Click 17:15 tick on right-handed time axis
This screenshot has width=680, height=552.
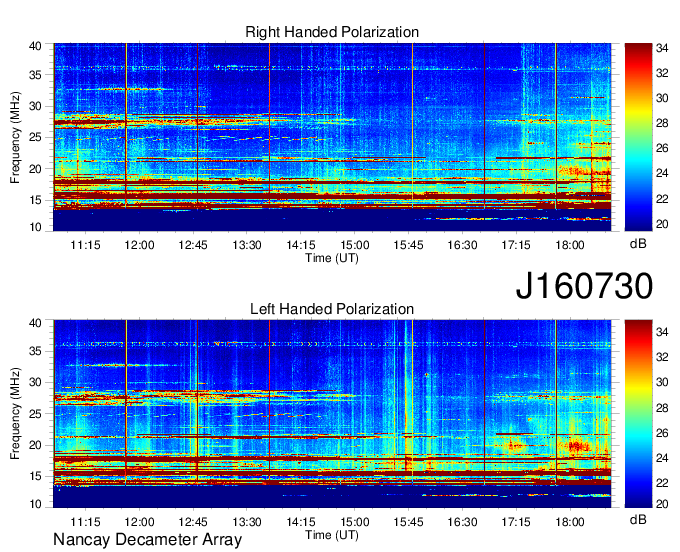point(516,245)
